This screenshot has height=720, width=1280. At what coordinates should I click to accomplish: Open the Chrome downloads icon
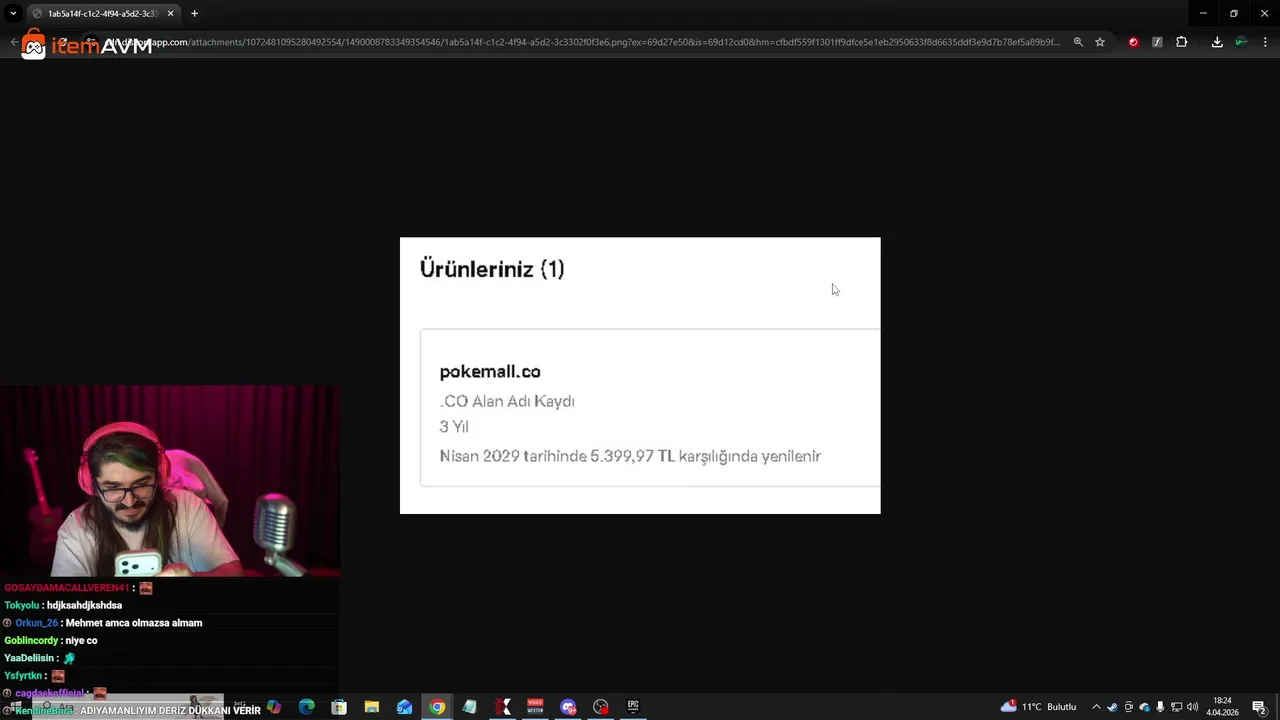click(1217, 42)
